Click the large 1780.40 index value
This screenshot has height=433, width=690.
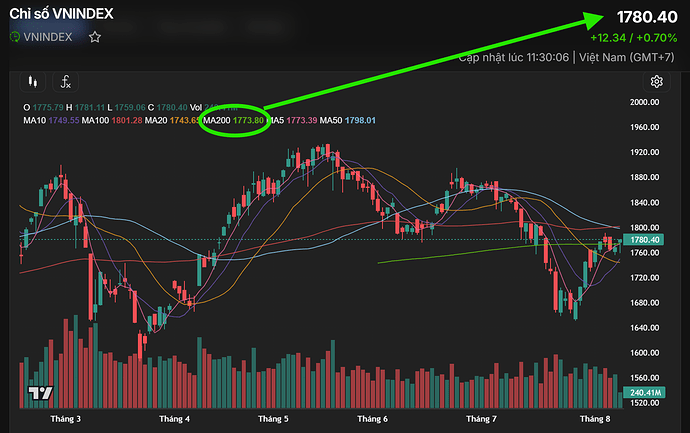coord(647,17)
